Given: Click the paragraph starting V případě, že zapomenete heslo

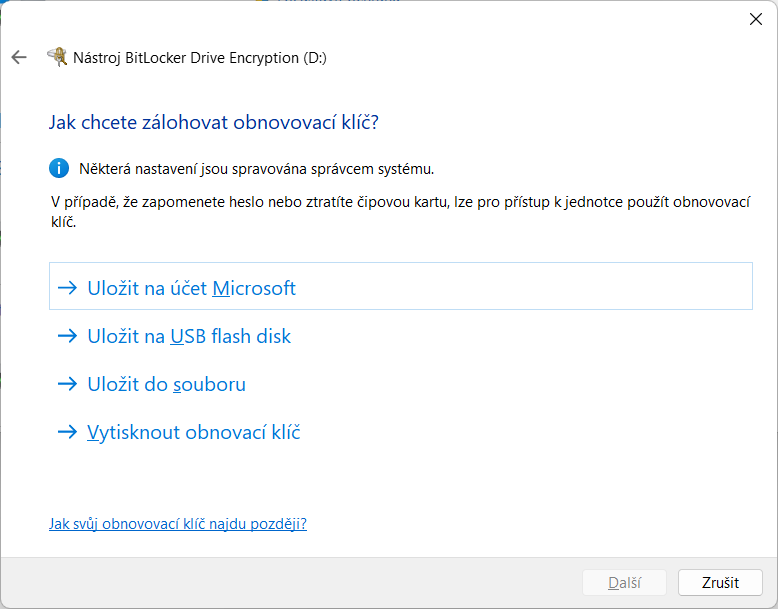Looking at the screenshot, I should tap(400, 212).
